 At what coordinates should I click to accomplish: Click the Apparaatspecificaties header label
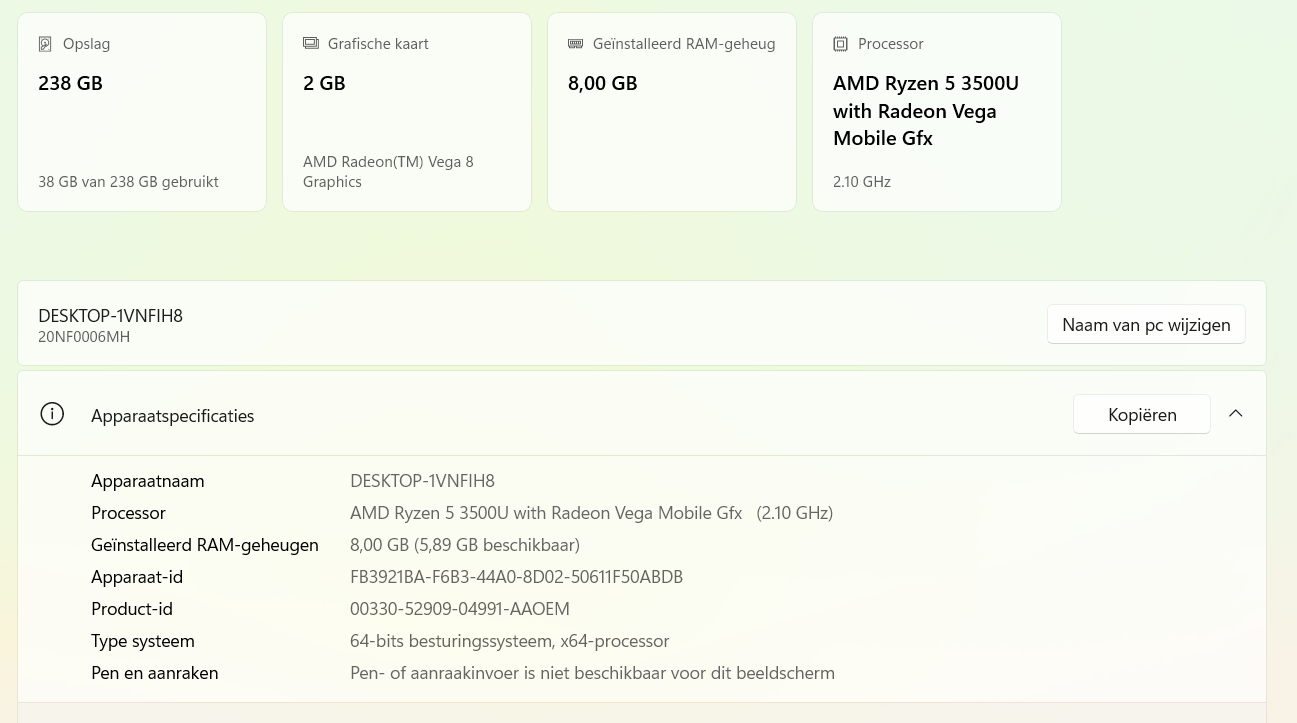pyautogui.click(x=173, y=415)
